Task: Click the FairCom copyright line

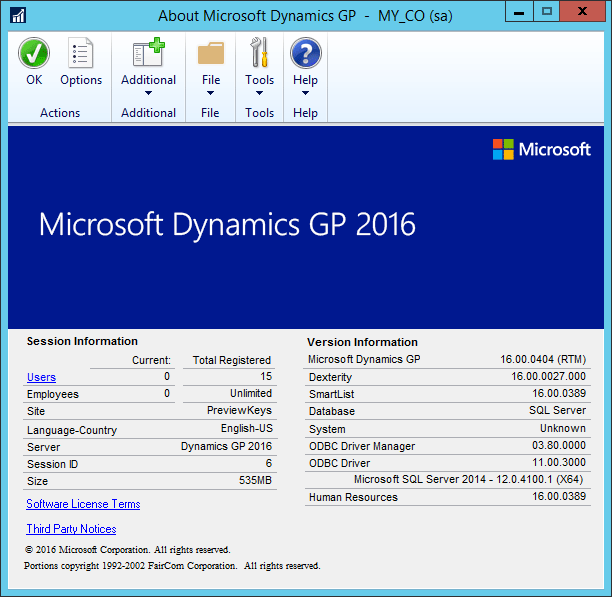Action: [x=172, y=566]
